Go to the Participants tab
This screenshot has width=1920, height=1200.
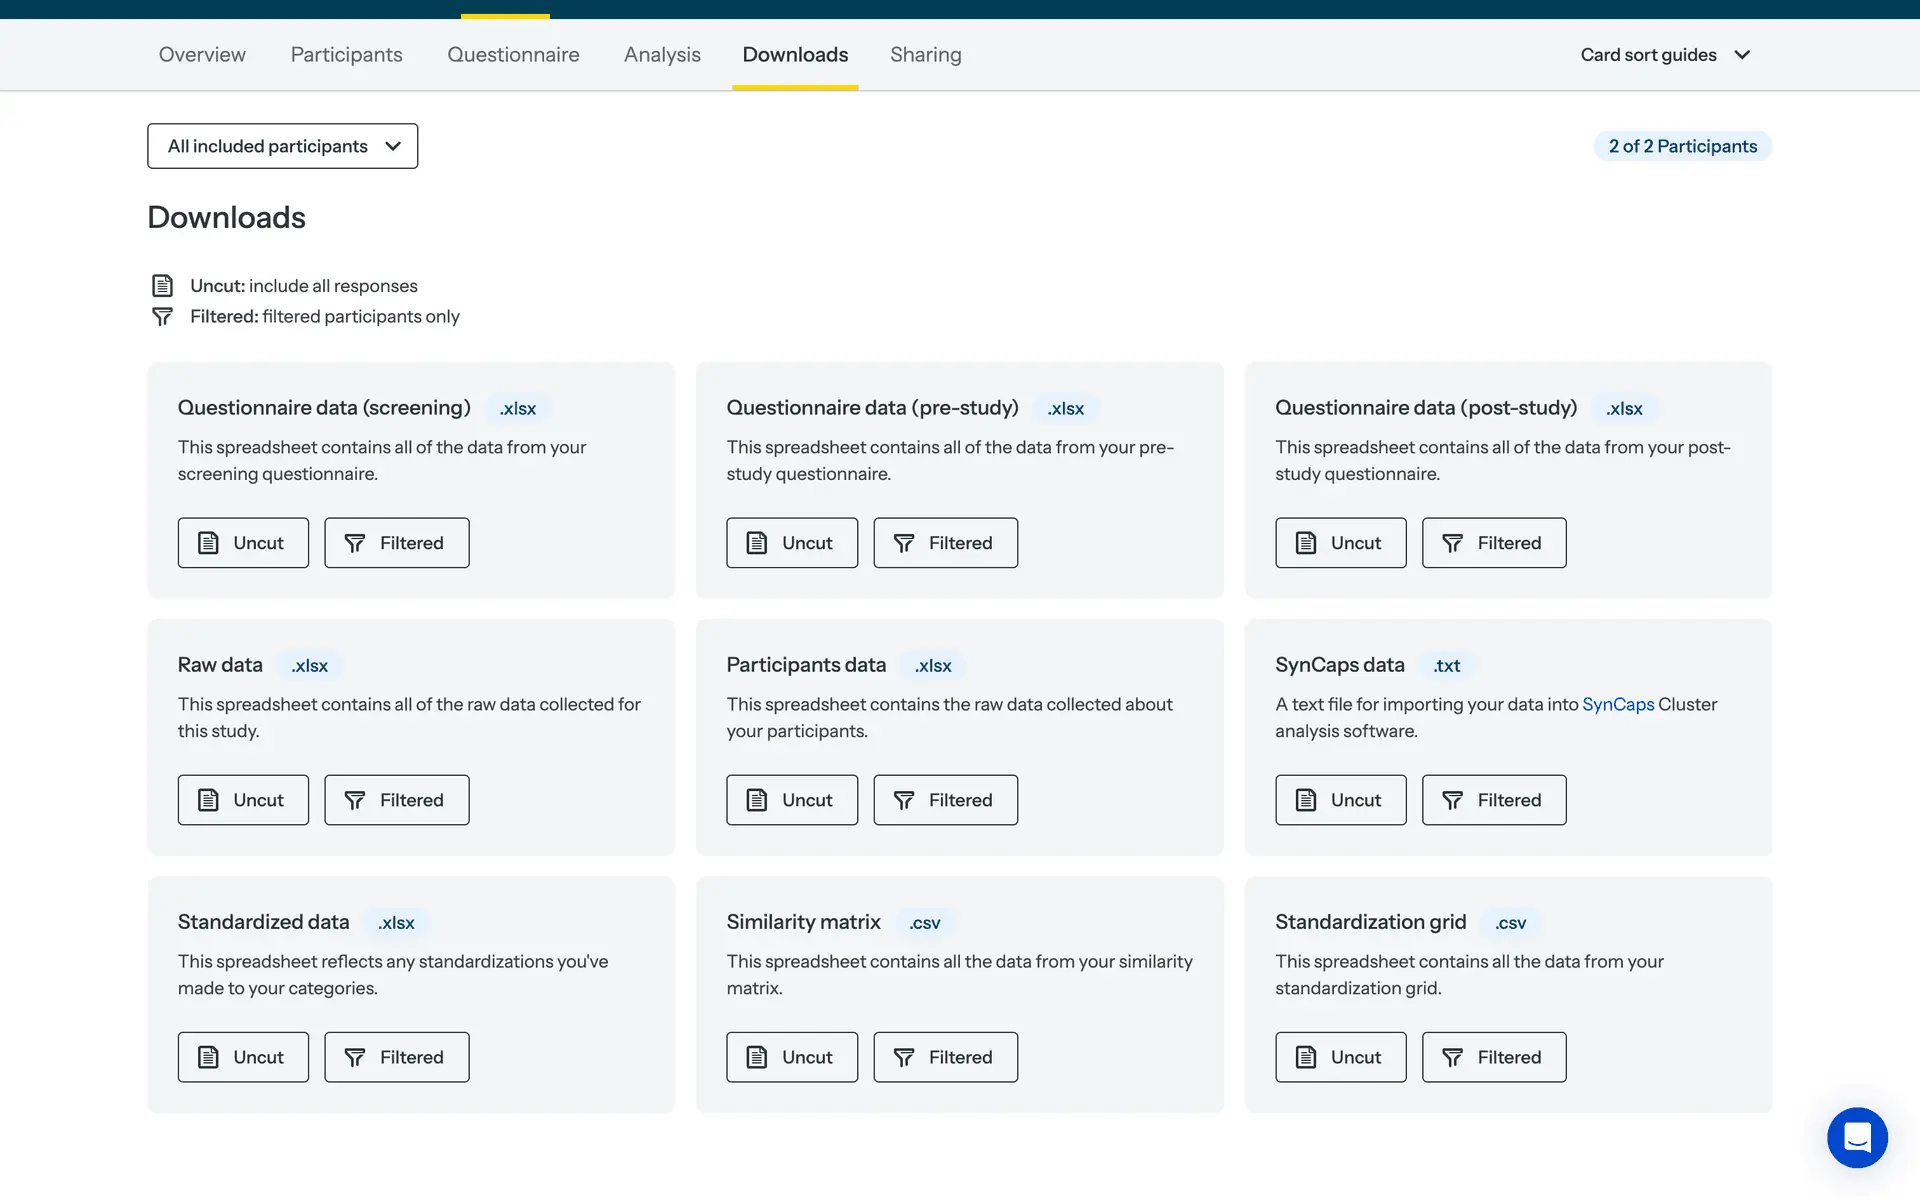tap(346, 55)
